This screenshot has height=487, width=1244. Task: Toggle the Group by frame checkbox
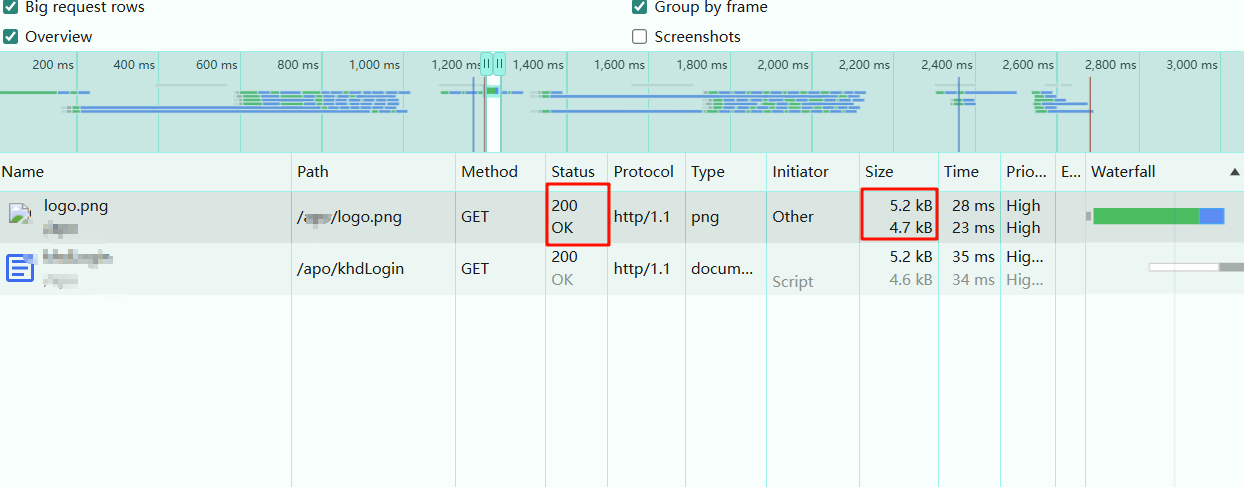coord(640,8)
